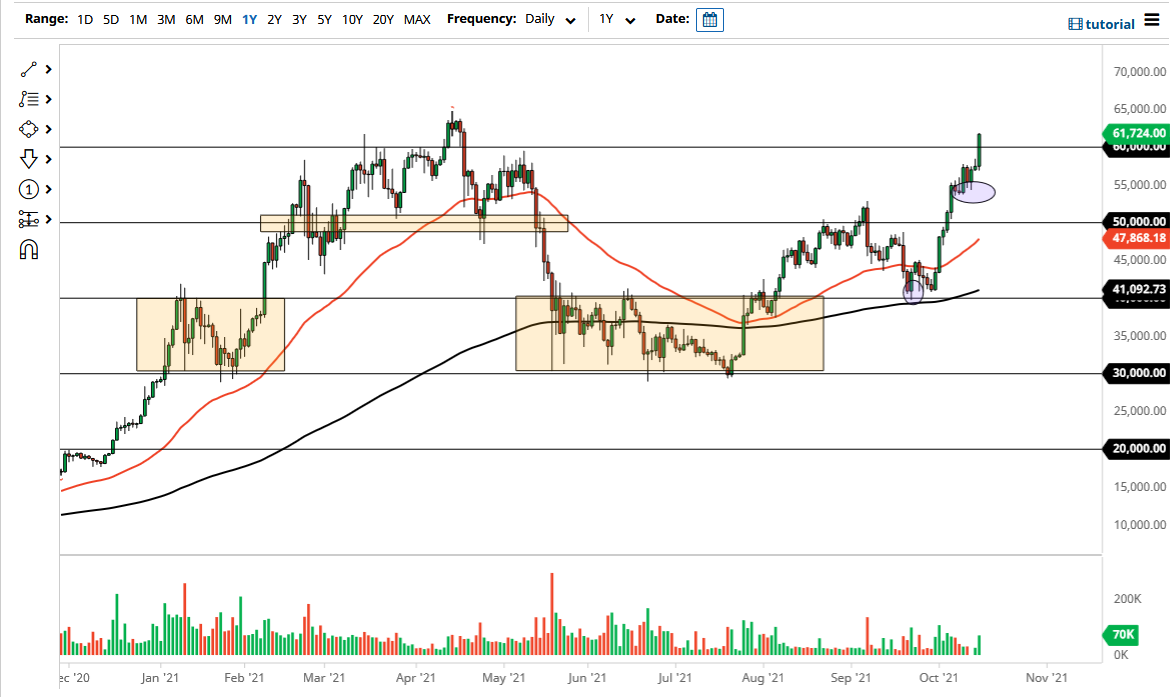Select the numbered callout annotation tool
1172x697 pixels.
click(x=28, y=189)
